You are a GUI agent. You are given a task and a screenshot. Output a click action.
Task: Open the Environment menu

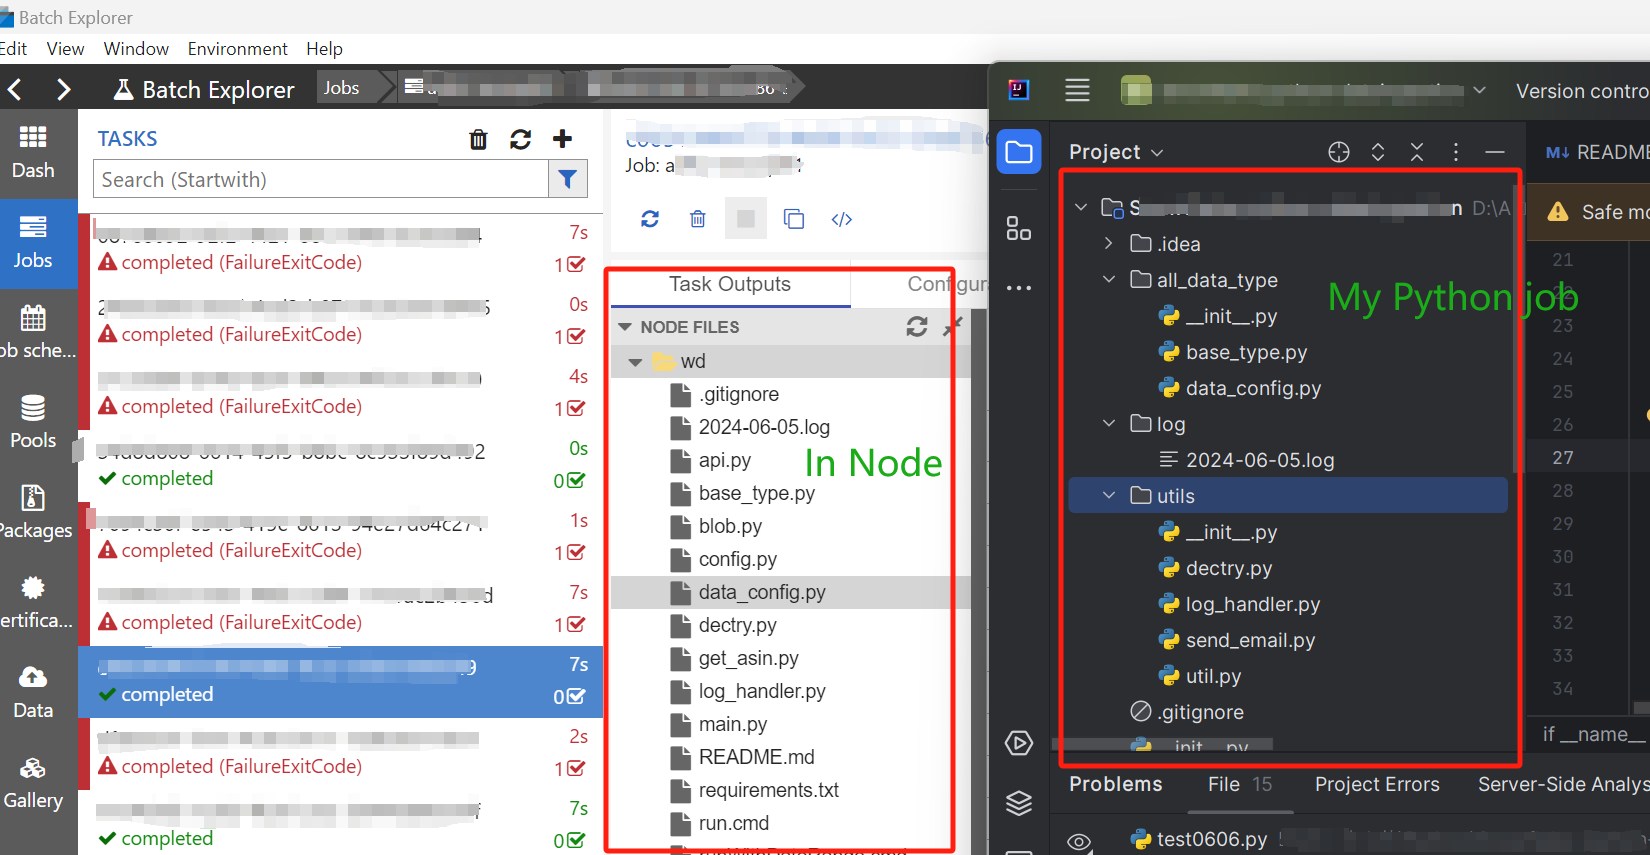[x=237, y=49]
